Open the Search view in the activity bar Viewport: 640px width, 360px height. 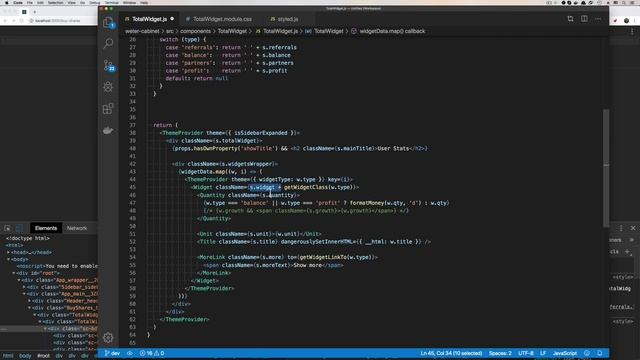click(108, 43)
